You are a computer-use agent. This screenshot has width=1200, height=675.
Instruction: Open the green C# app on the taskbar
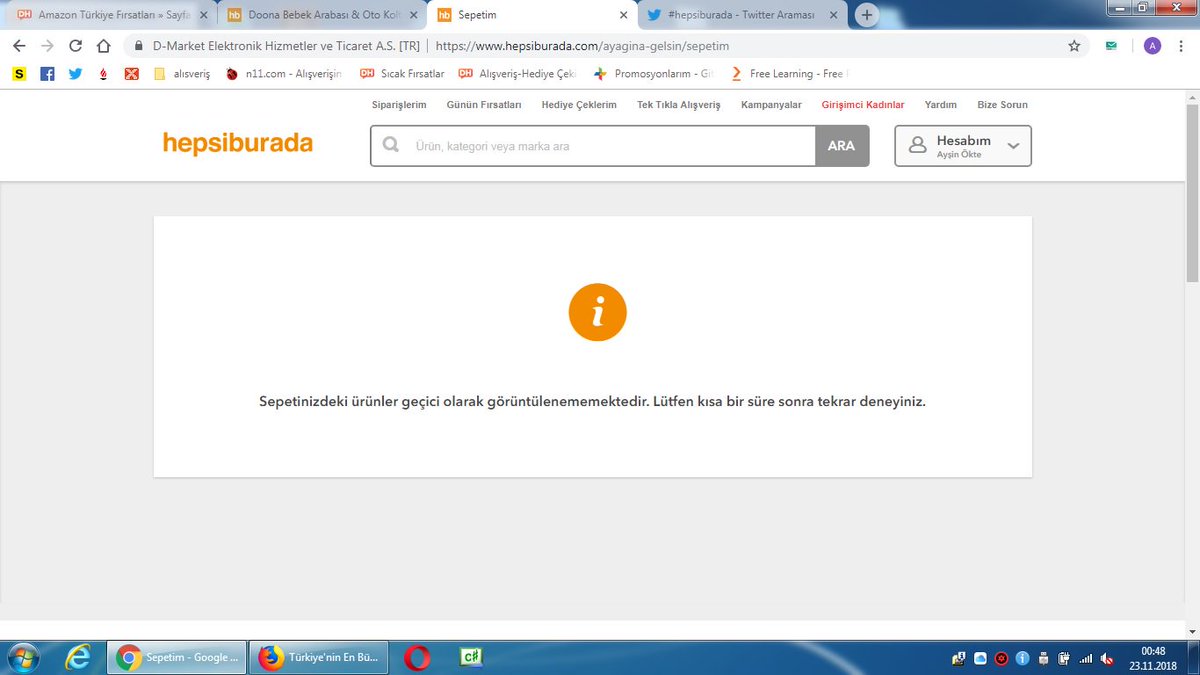point(471,657)
